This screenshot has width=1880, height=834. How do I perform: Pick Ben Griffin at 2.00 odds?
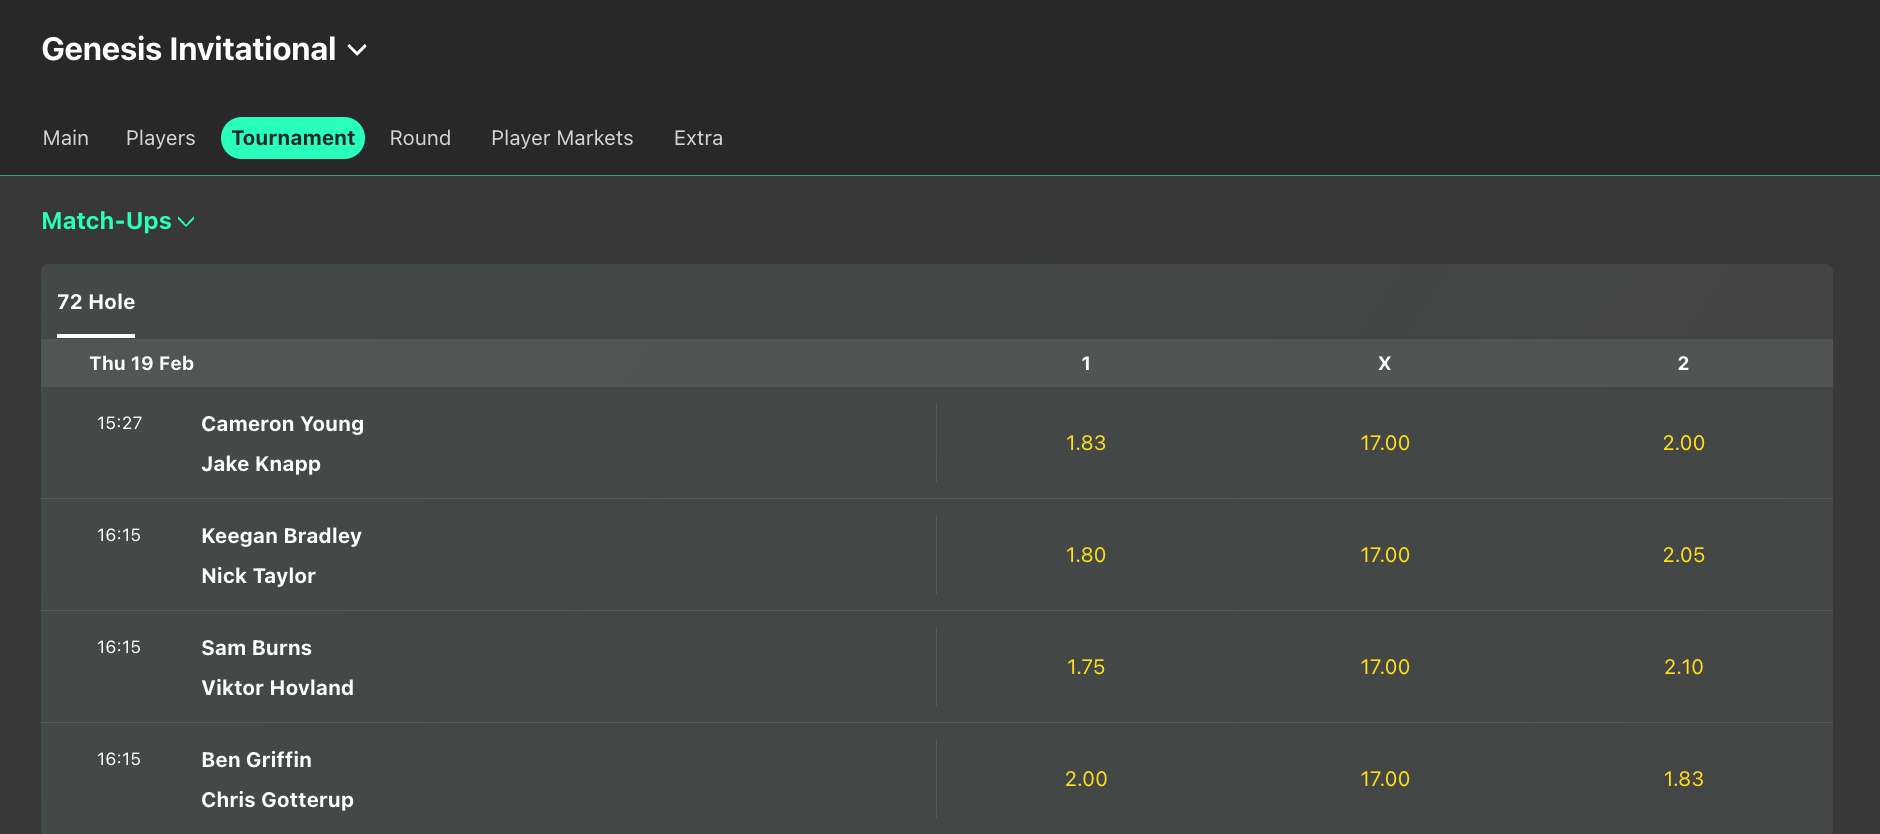pyautogui.click(x=1085, y=779)
